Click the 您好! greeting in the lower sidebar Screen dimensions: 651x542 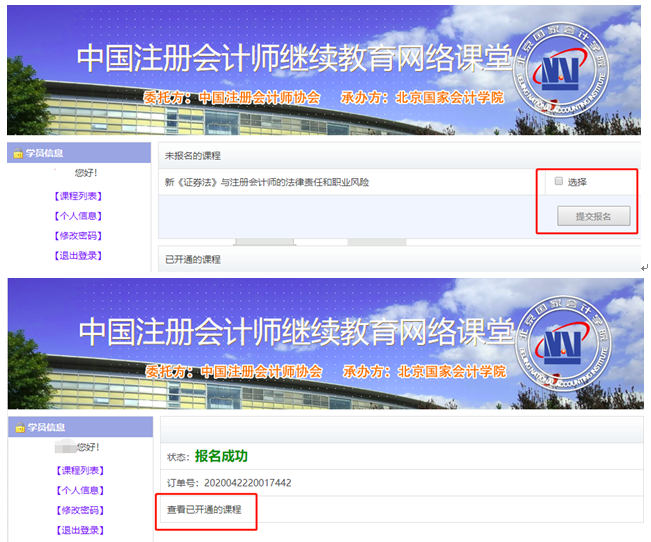click(x=88, y=447)
